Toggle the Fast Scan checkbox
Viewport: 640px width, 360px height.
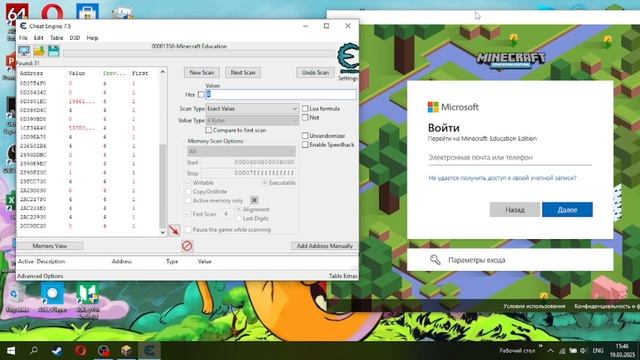tap(189, 213)
